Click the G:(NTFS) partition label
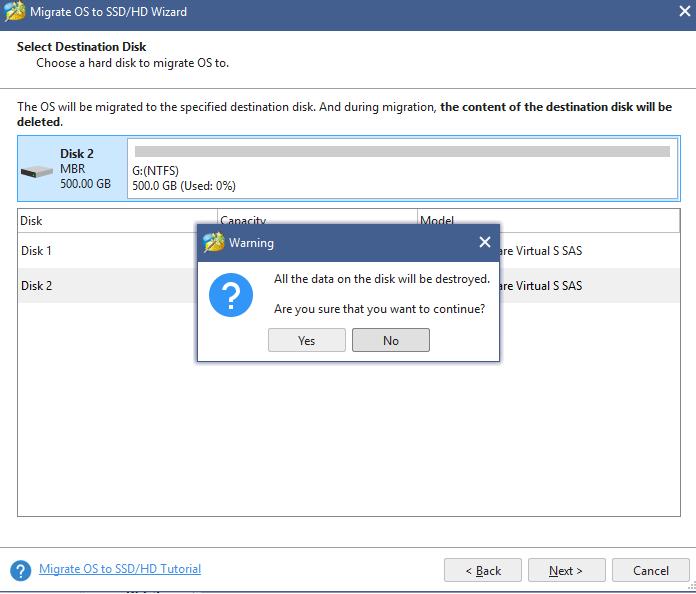This screenshot has width=696, height=594. 155,171
